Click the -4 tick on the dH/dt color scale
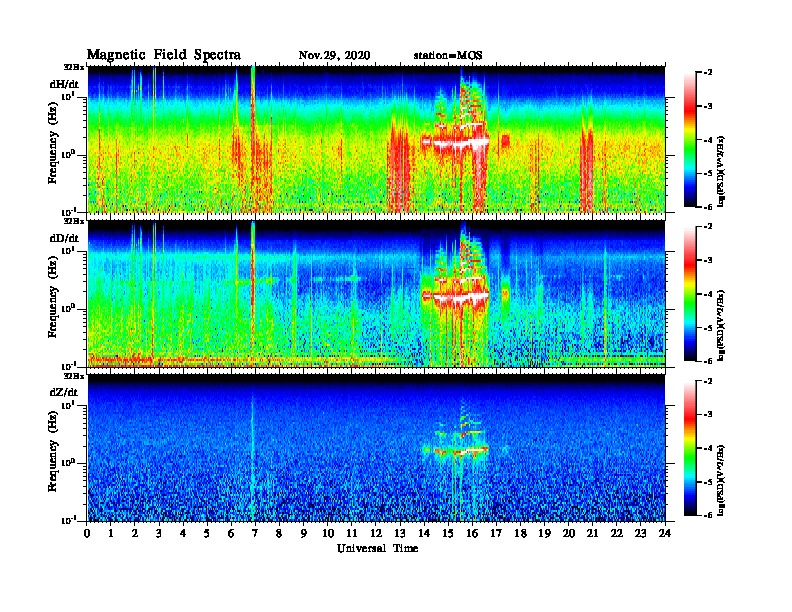This screenshot has height=612, width=792. [708, 140]
